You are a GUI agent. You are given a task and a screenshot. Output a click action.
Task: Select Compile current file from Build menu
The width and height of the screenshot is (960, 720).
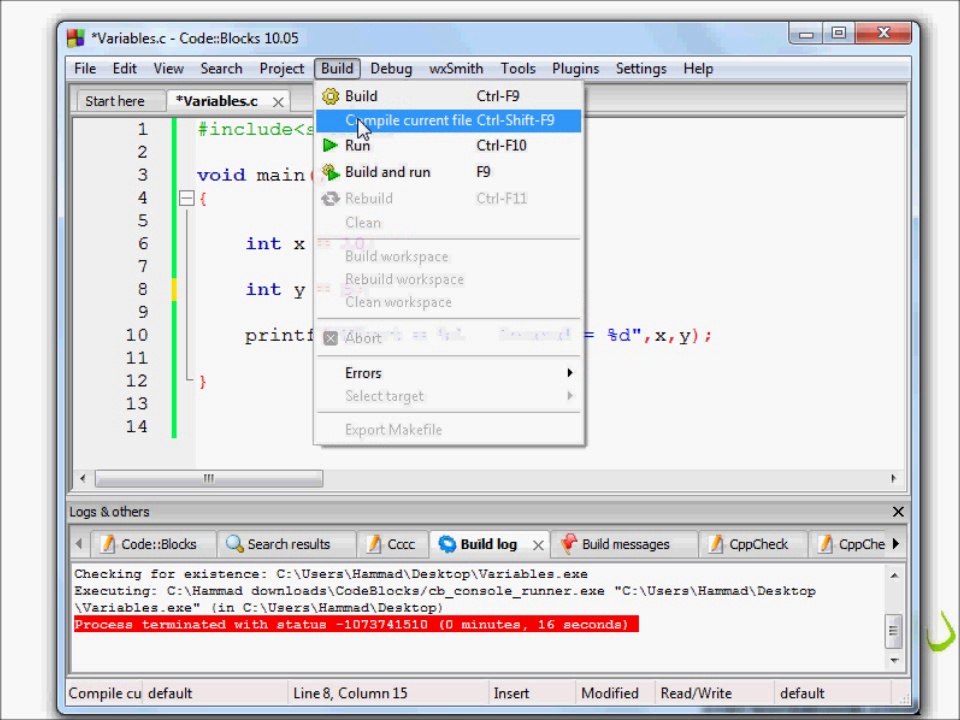448,121
